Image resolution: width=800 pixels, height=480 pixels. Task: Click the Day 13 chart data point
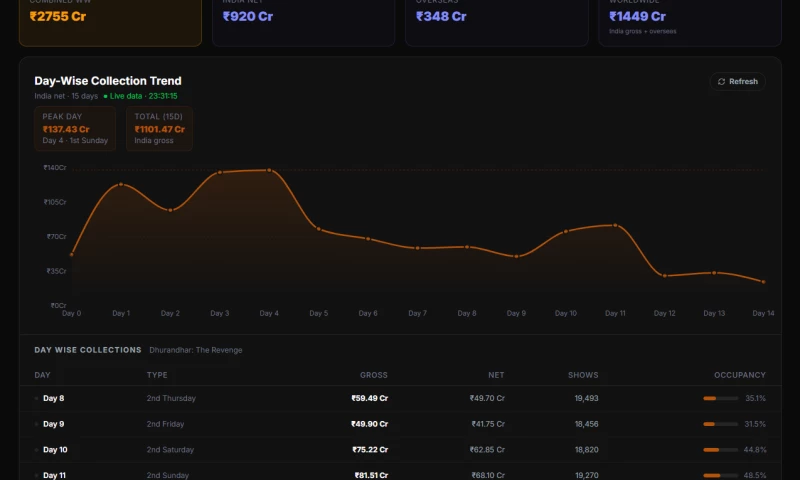(x=714, y=273)
